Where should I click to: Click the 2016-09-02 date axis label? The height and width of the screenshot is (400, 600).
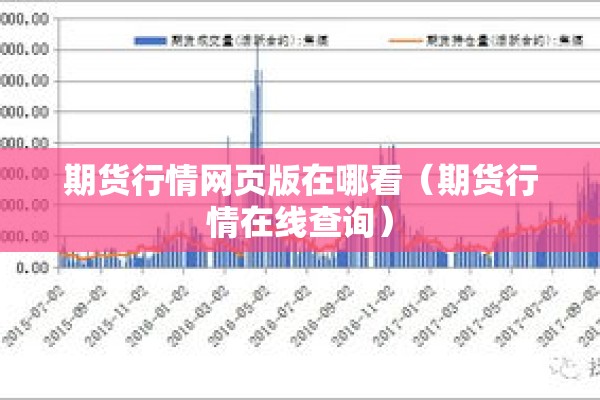(321, 317)
